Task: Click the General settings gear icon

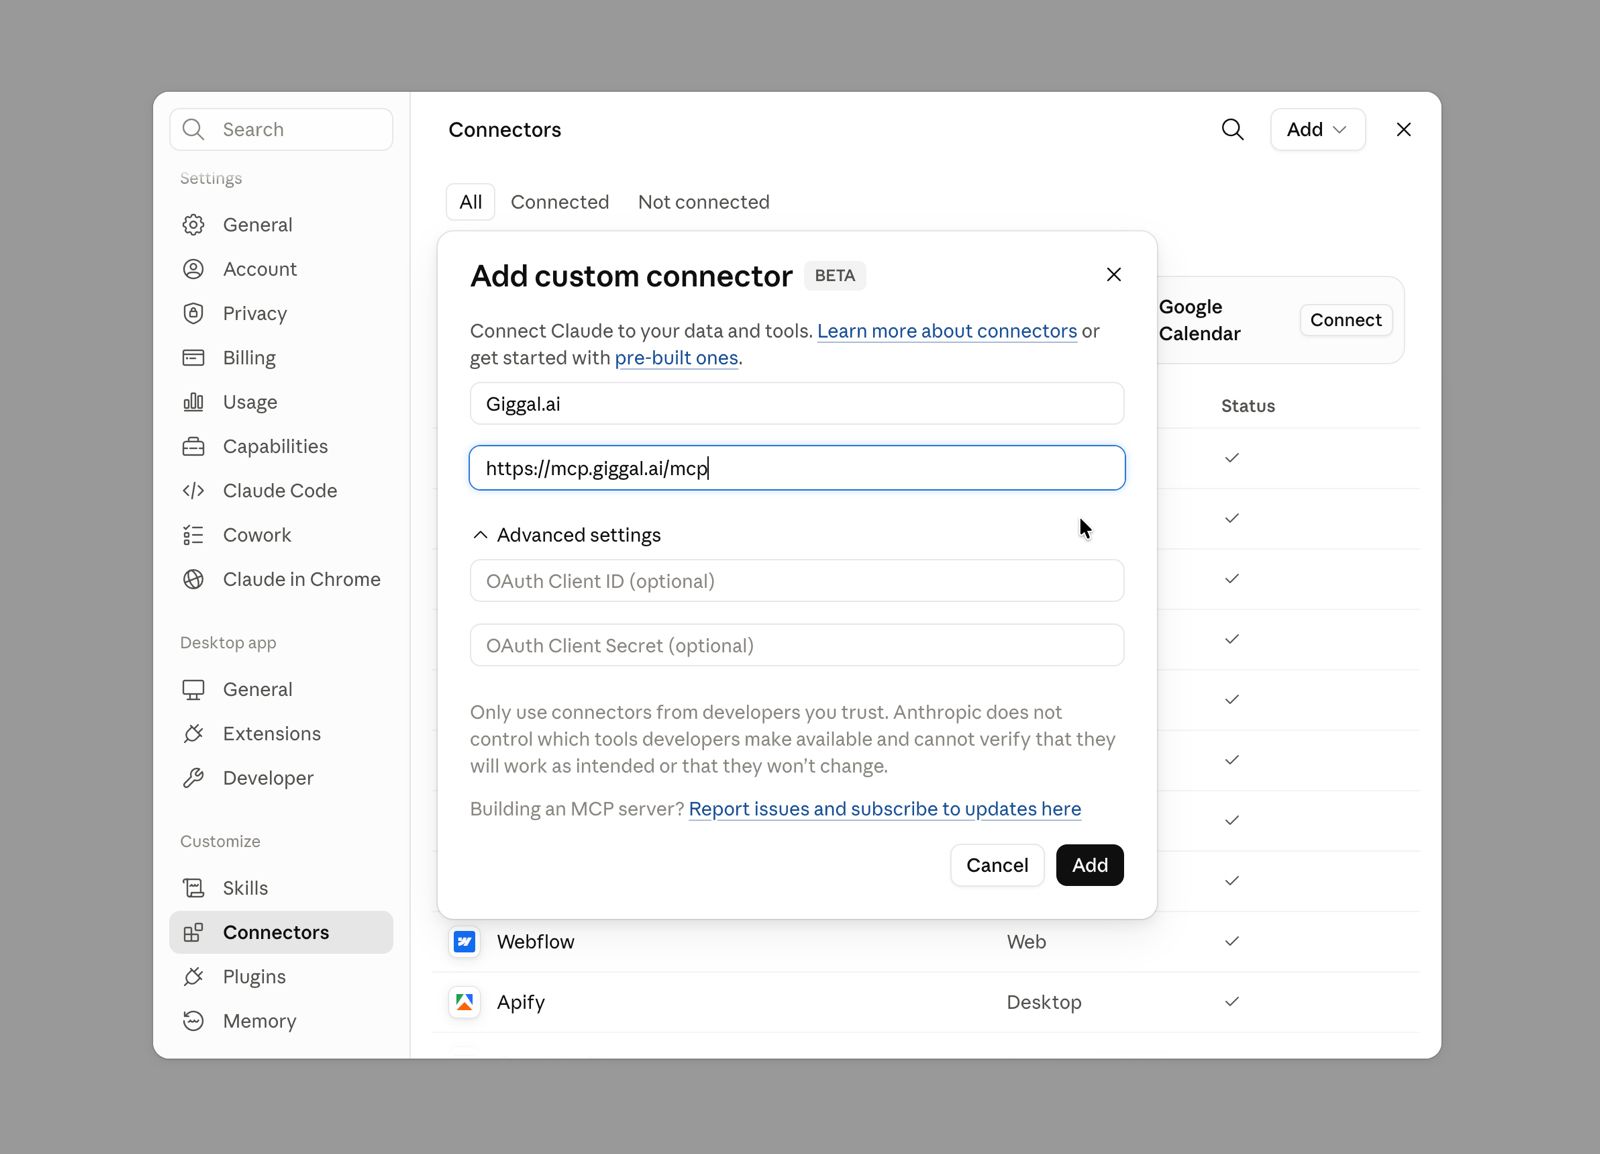Action: pos(193,225)
